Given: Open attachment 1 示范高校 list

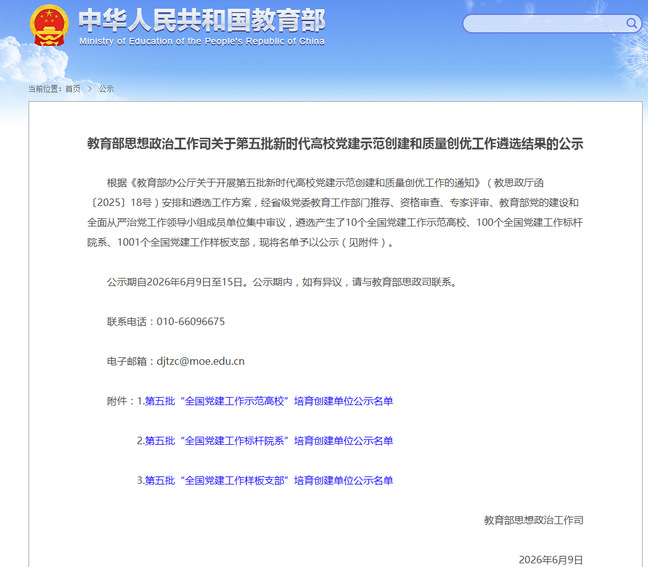Looking at the screenshot, I should coord(269,401).
